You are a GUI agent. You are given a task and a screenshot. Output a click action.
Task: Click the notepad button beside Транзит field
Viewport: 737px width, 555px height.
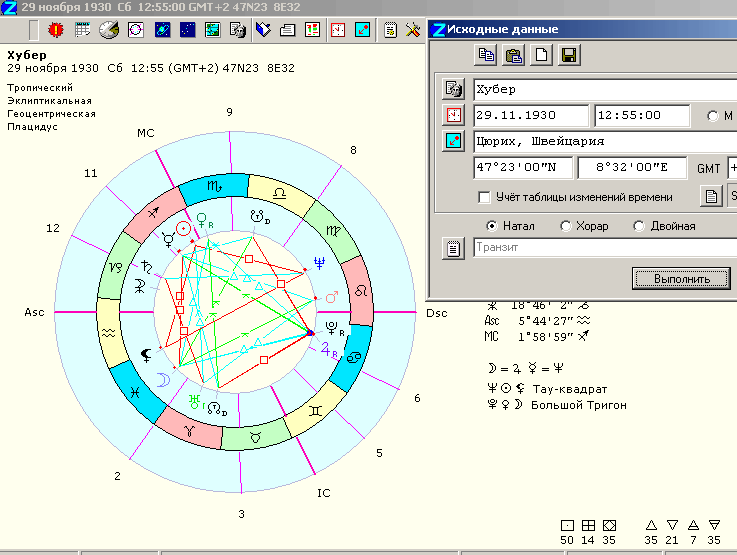point(454,248)
